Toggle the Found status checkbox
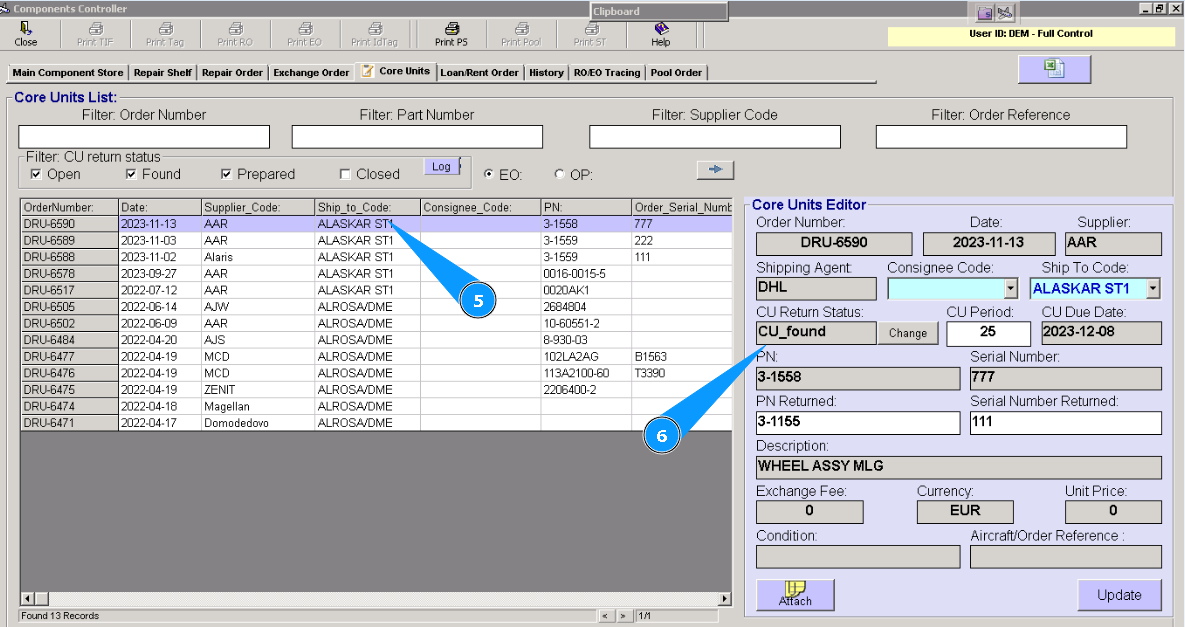 click(131, 175)
